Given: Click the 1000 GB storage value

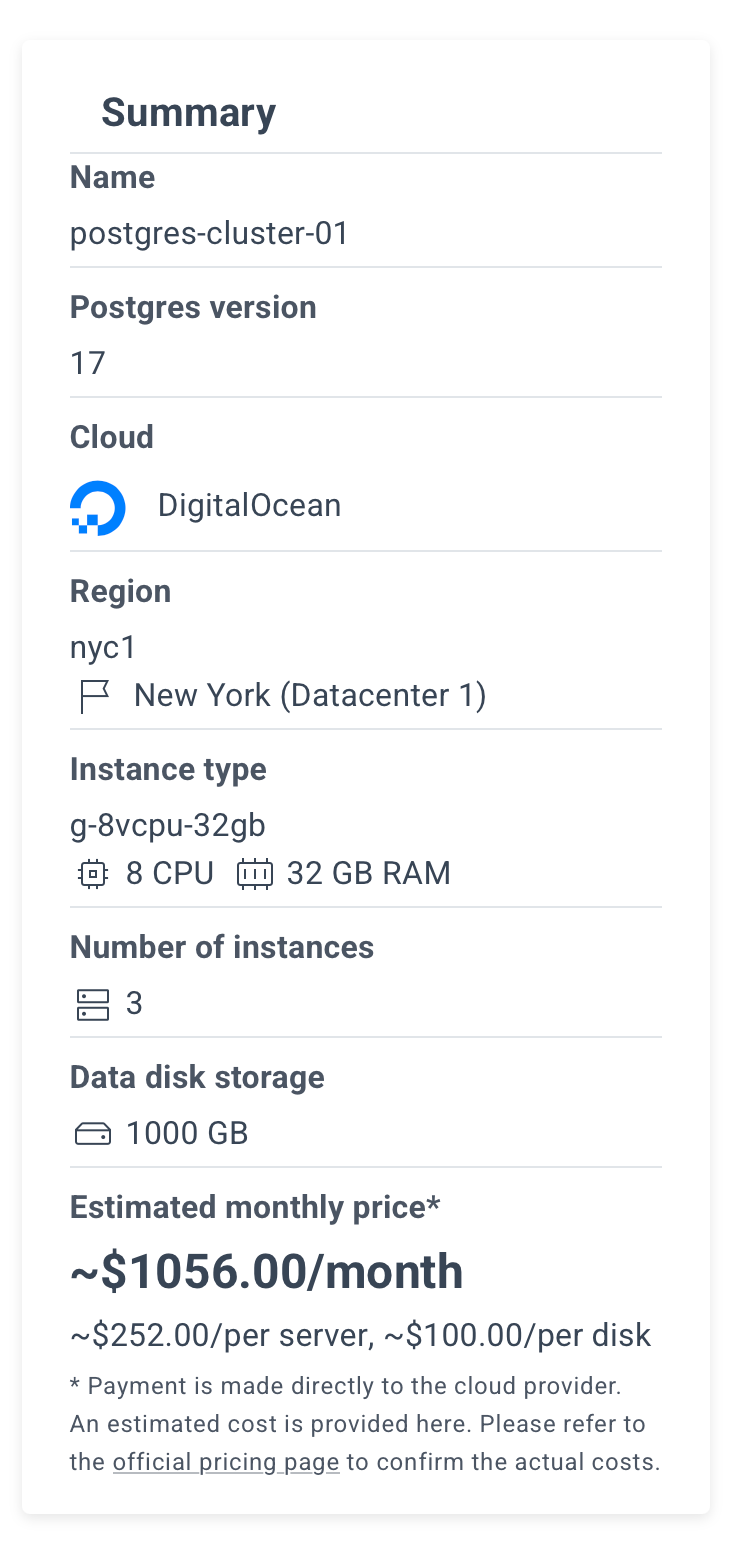Looking at the screenshot, I should (x=187, y=1134).
